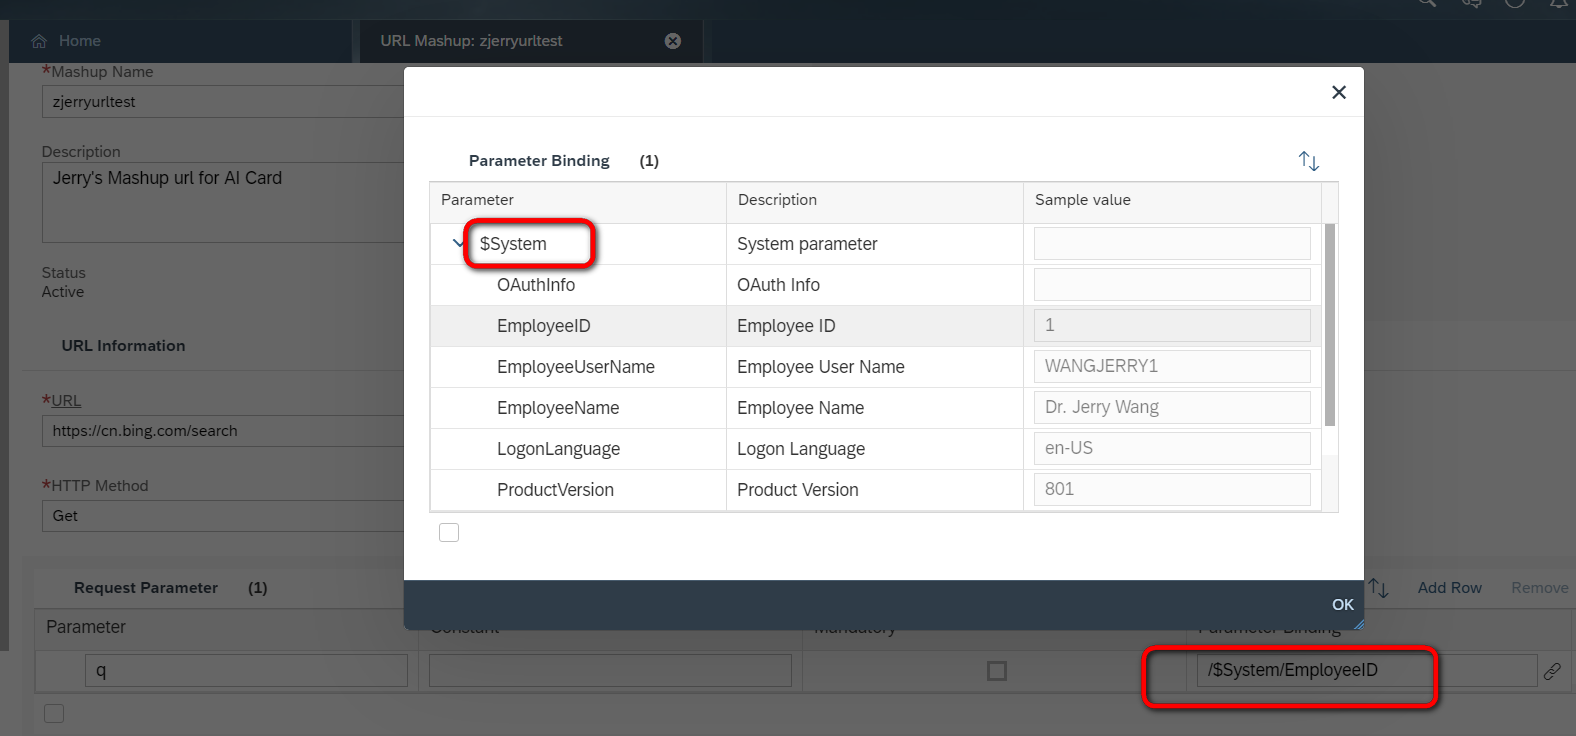Open binding link icon next to /$System/EmployeeID
The width and height of the screenshot is (1576, 736).
(1552, 671)
